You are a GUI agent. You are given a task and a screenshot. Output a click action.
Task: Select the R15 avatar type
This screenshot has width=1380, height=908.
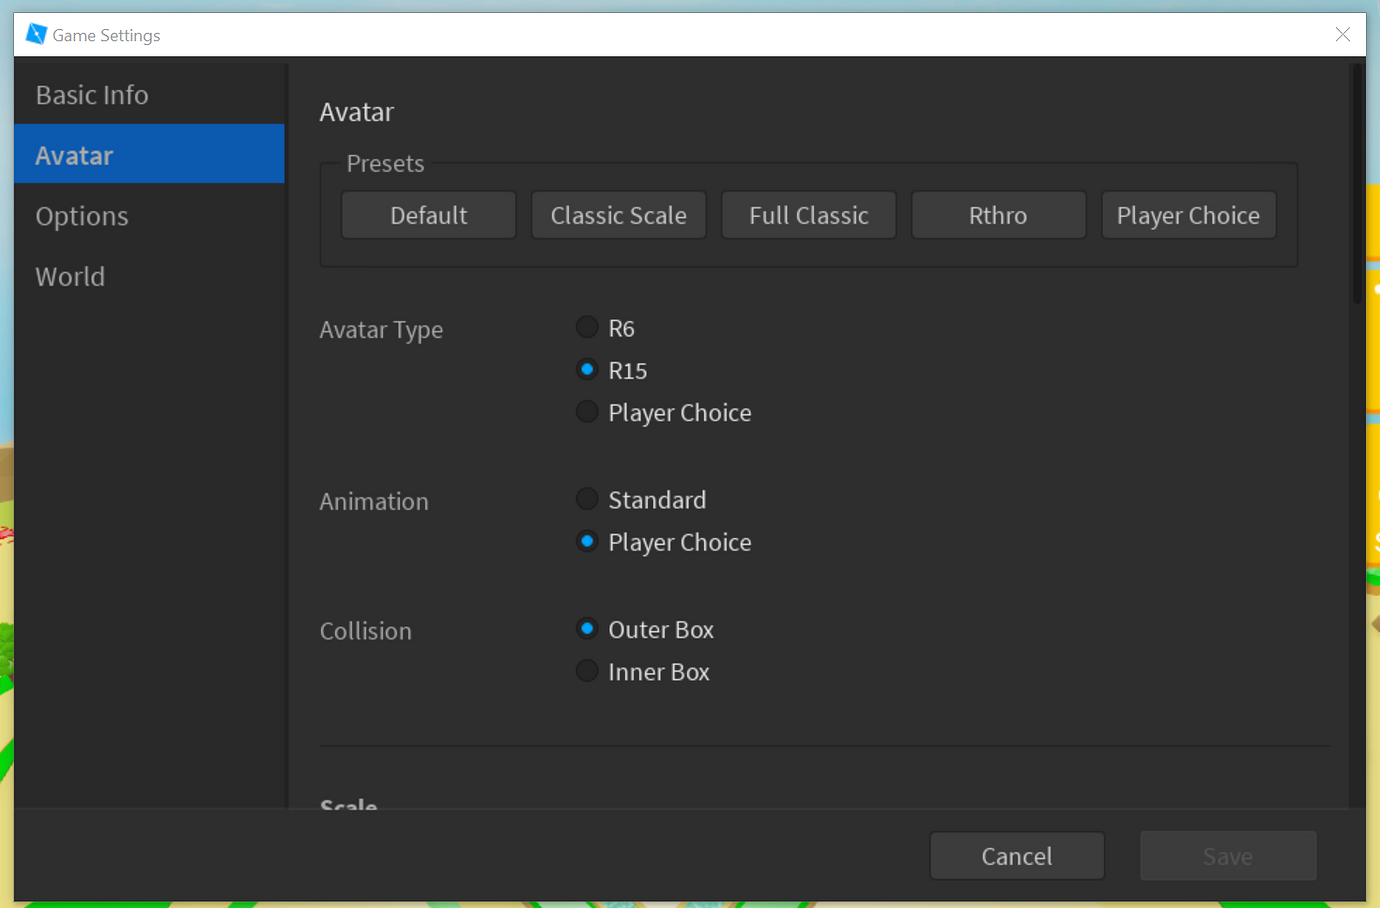click(x=587, y=369)
